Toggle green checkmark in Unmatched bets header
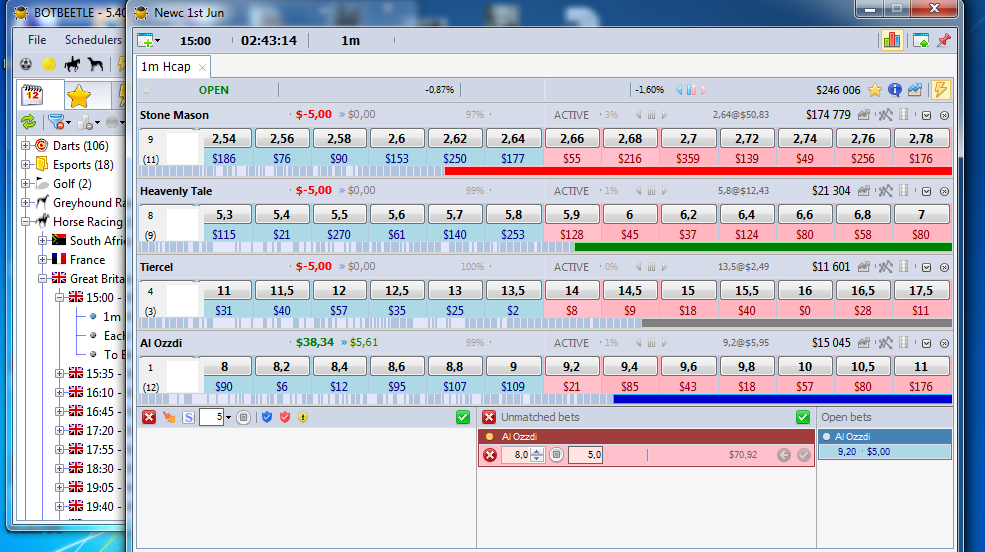This screenshot has height=552, width=985. coord(803,417)
